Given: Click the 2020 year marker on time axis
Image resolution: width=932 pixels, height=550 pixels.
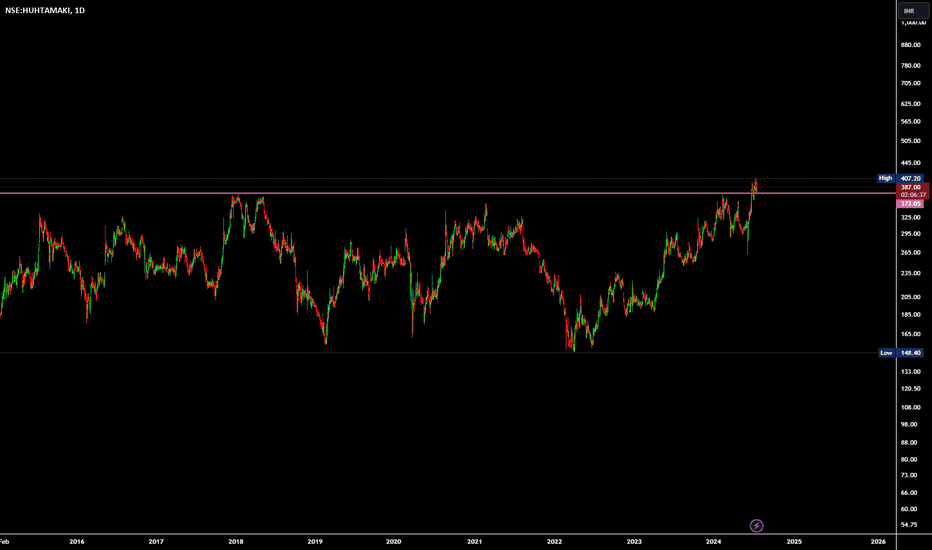Looking at the screenshot, I should click(393, 542).
